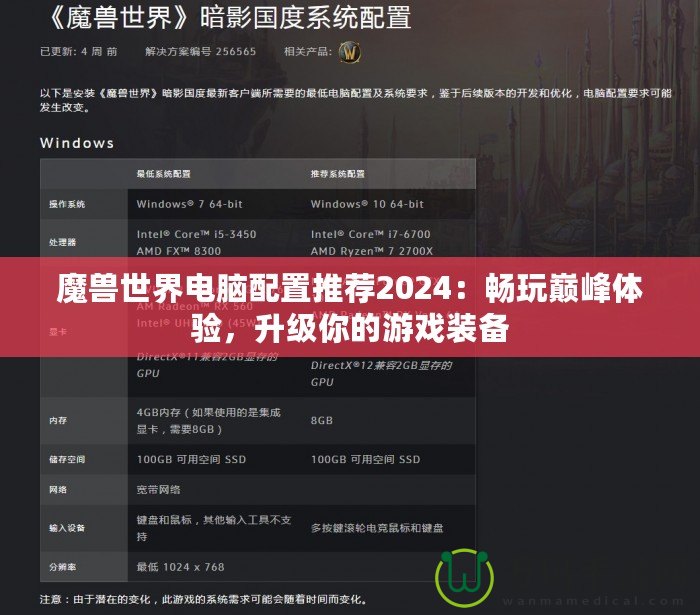Click the 最低 1024 x 768 cell

180,567
